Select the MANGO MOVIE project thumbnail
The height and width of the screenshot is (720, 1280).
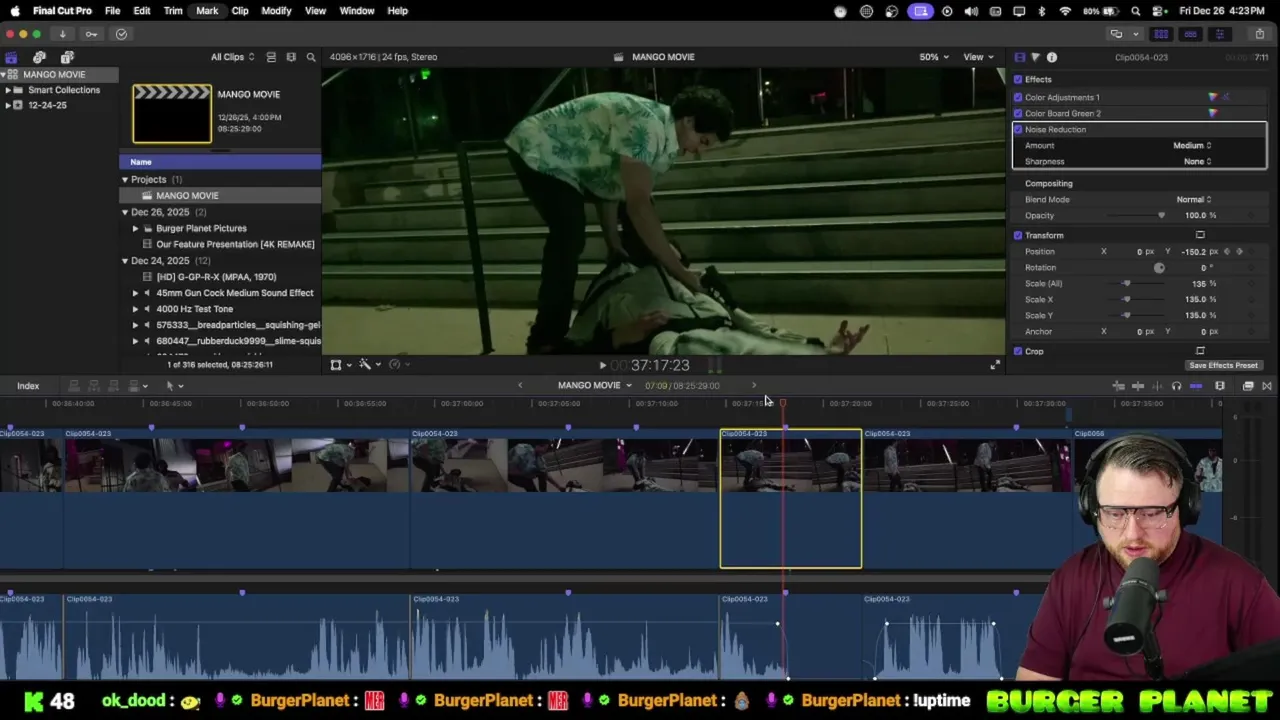tap(172, 114)
